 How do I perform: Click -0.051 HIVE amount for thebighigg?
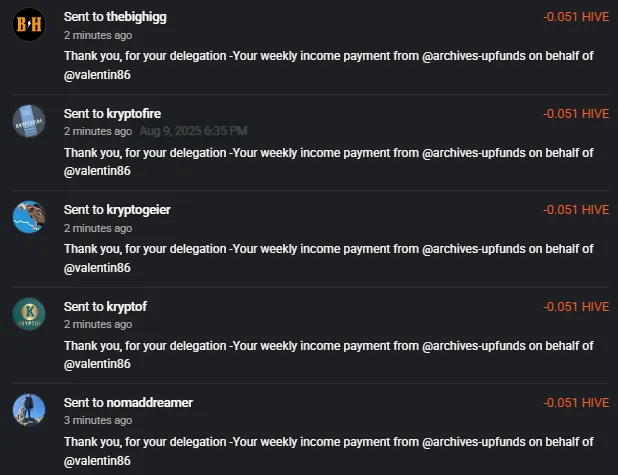[x=576, y=17]
